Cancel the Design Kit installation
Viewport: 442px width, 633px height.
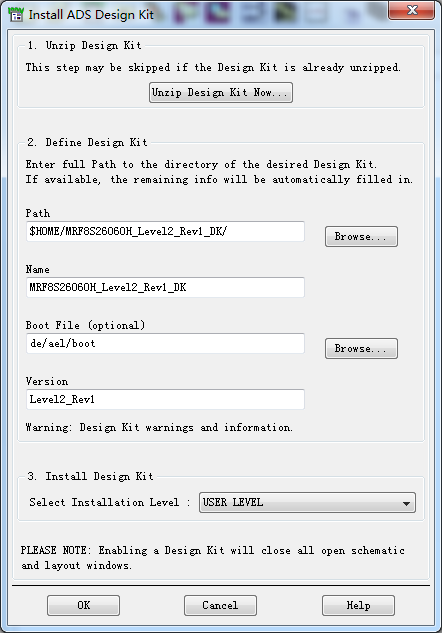(220, 605)
